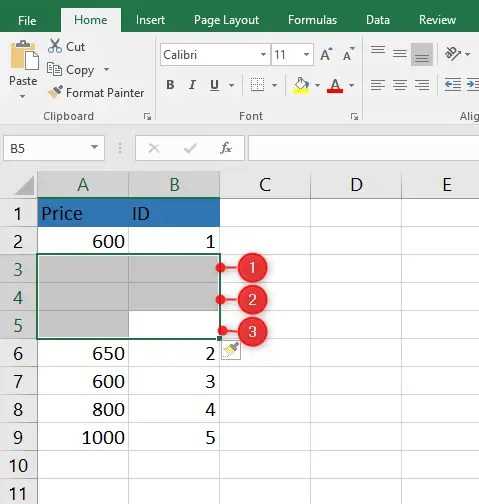Click the text orientation icon

(453, 53)
